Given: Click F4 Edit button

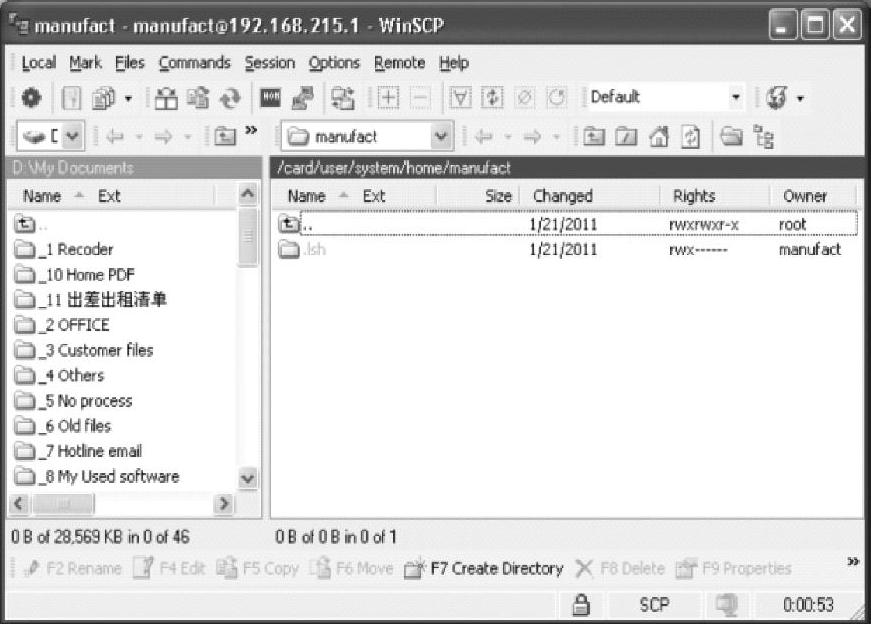Looking at the screenshot, I should [169, 568].
